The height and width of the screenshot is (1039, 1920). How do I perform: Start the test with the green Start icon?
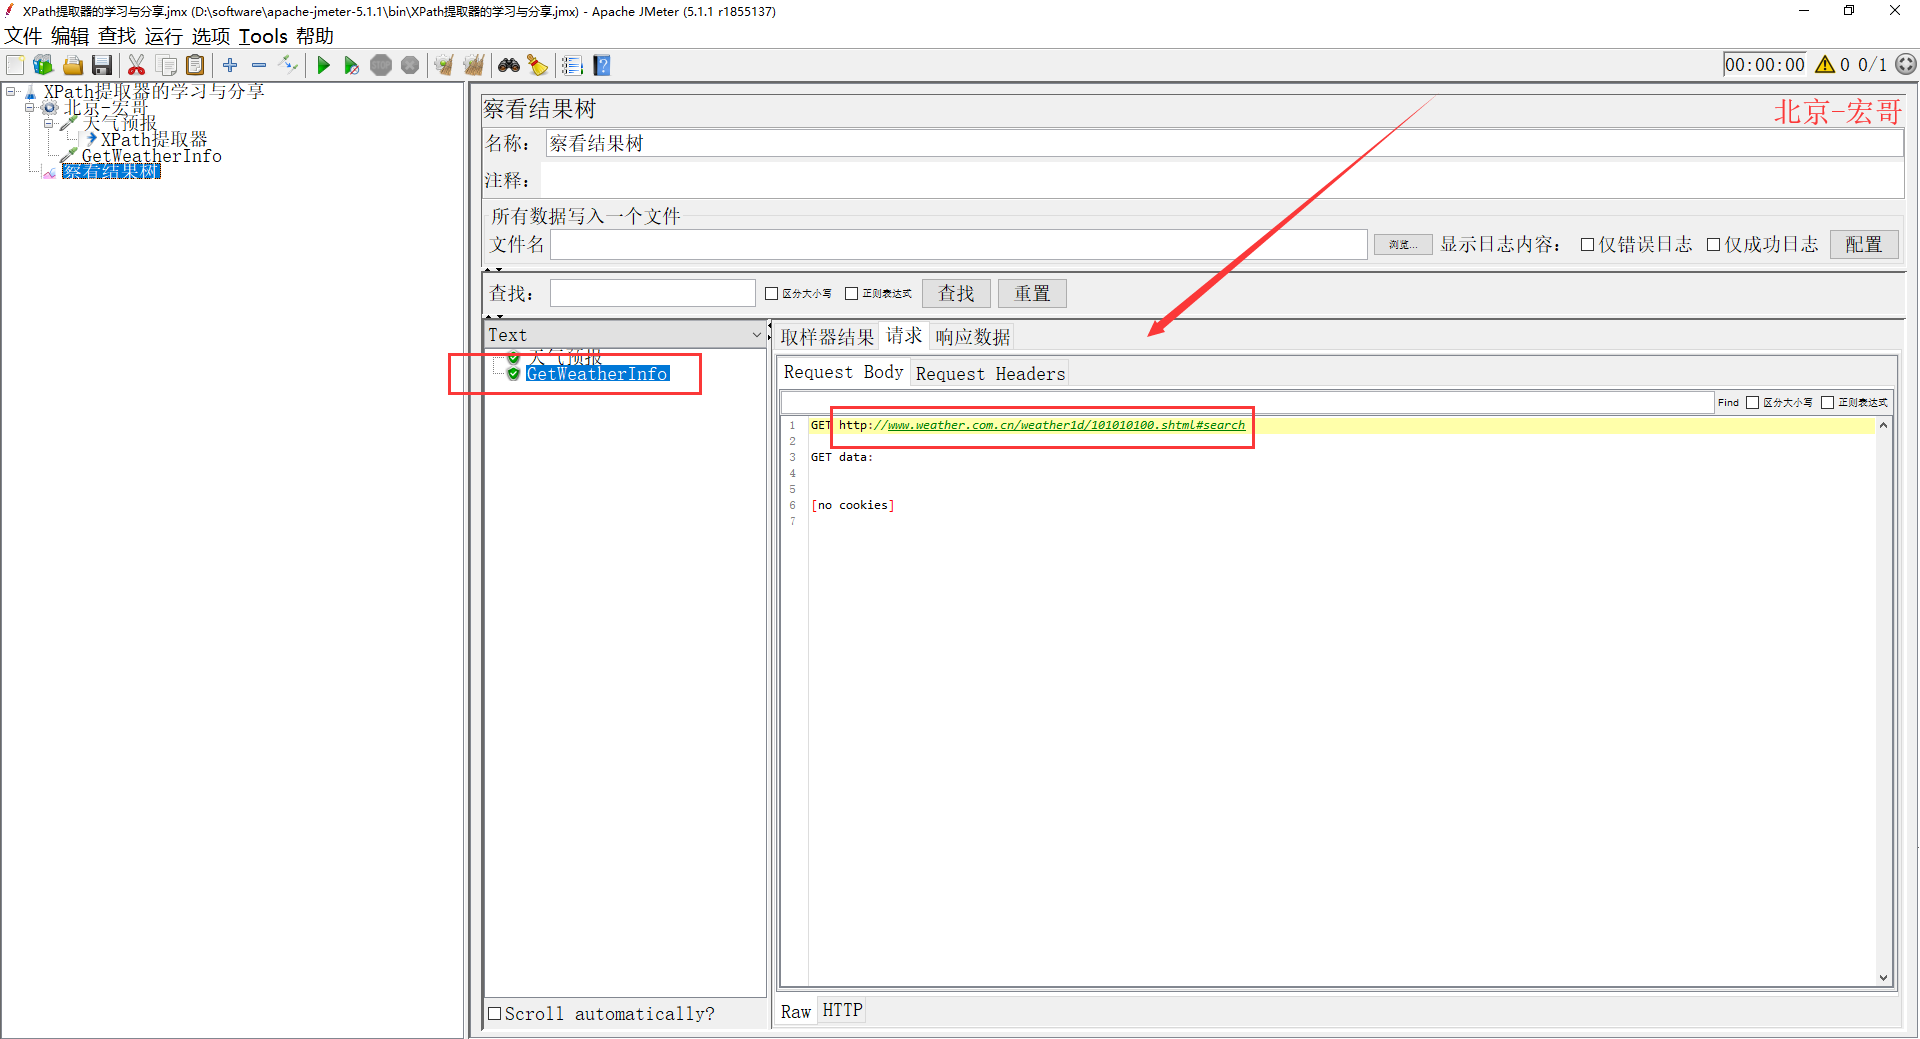coord(323,65)
